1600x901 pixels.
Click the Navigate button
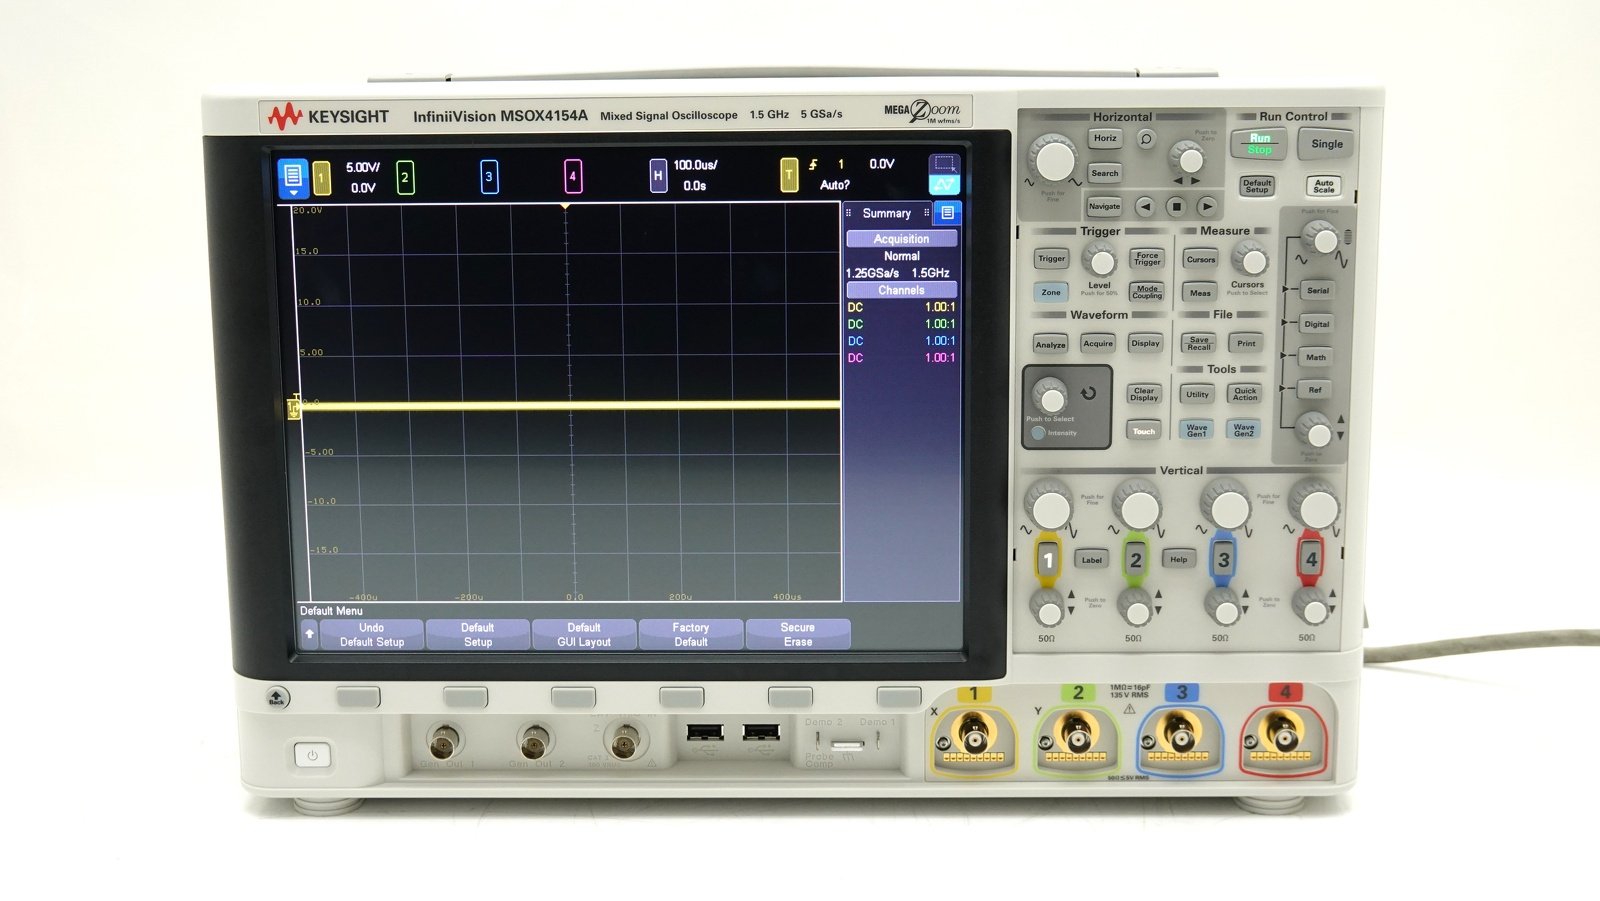[1104, 206]
